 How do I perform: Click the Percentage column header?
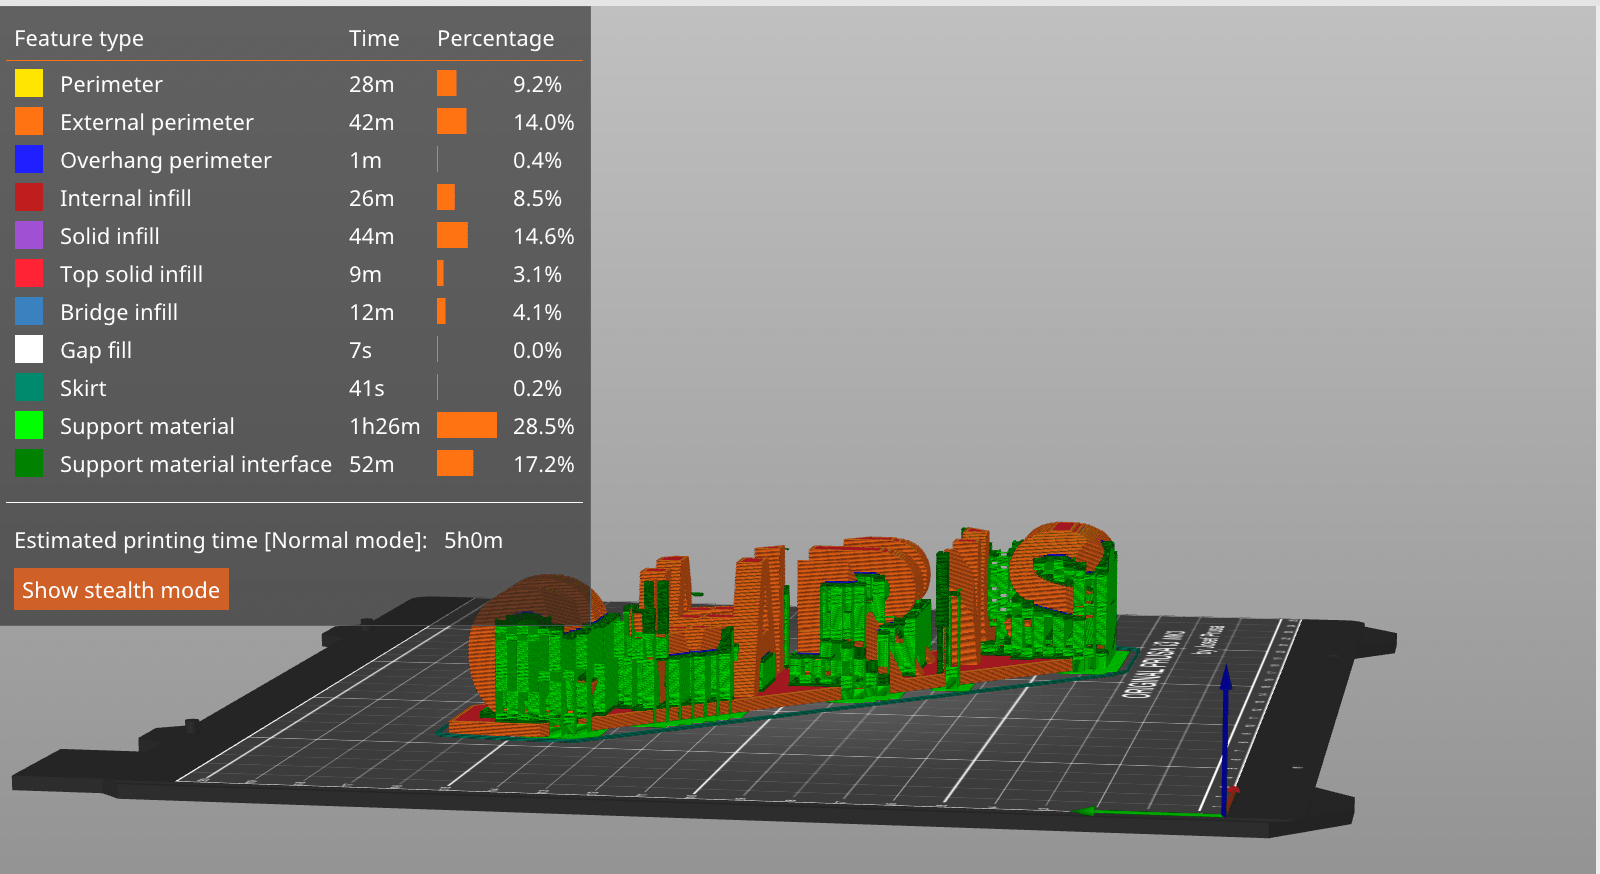click(x=496, y=38)
